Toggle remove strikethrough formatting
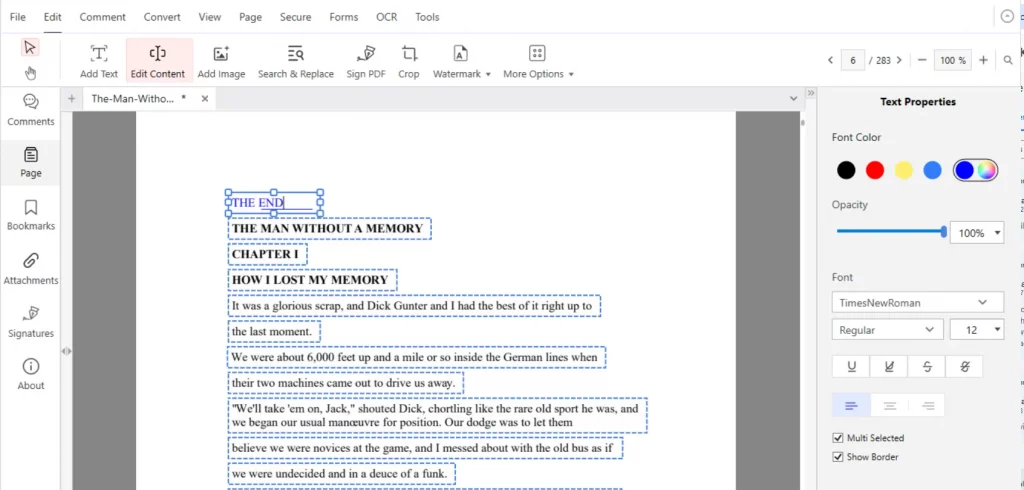The height and width of the screenshot is (490, 1024). (965, 367)
